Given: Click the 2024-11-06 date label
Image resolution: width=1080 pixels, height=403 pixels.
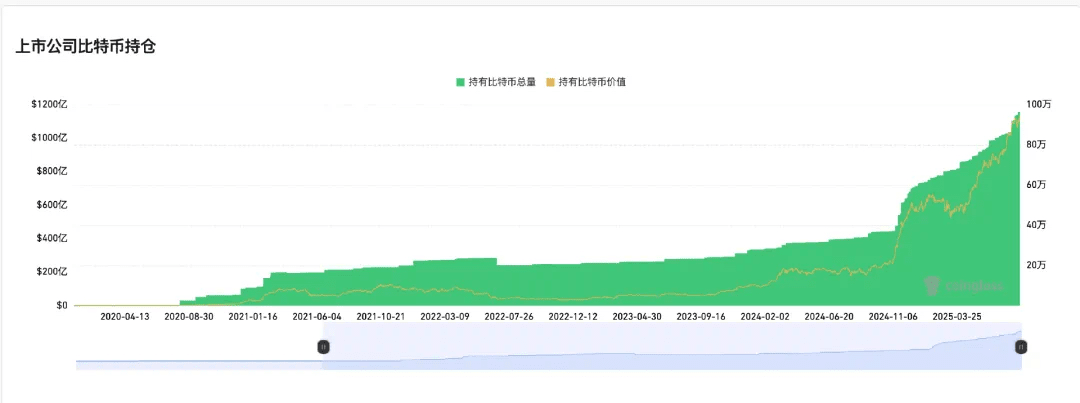Looking at the screenshot, I should pyautogui.click(x=893, y=316).
